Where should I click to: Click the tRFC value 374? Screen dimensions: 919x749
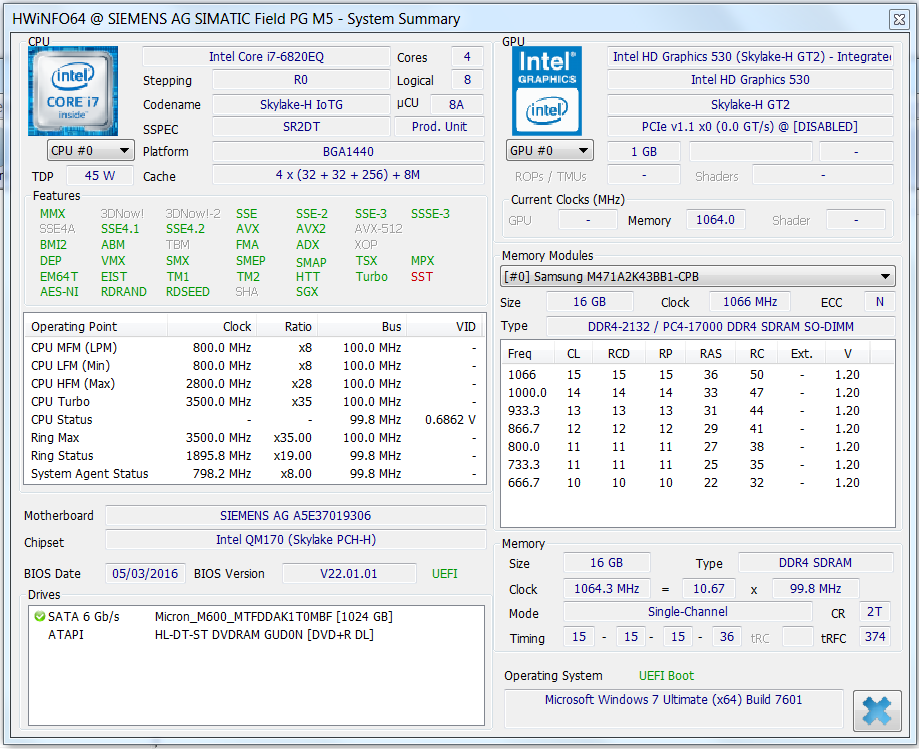pyautogui.click(x=874, y=636)
